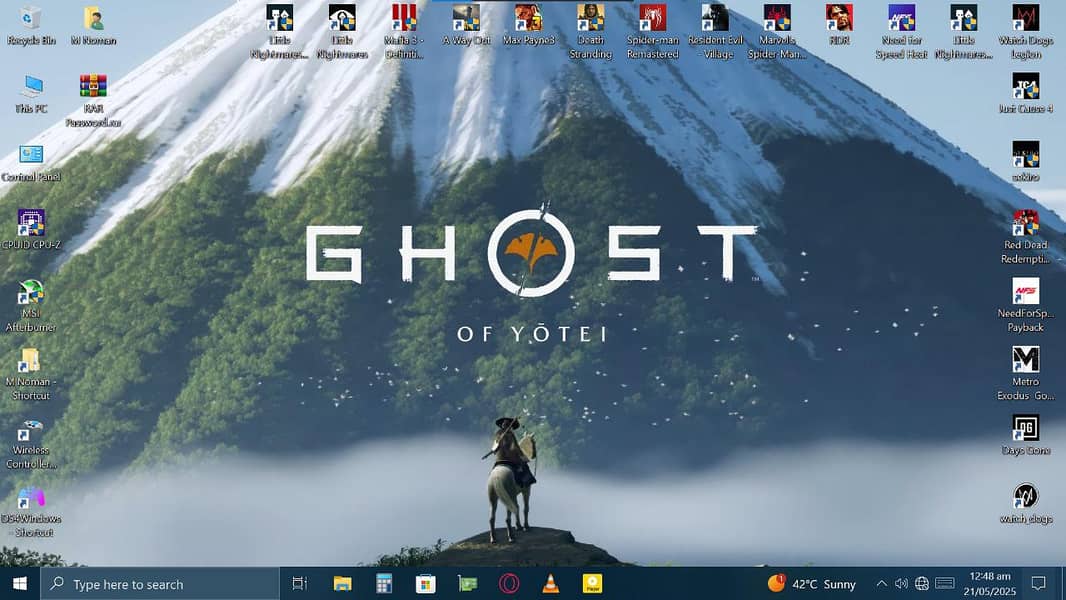Open File Explorer from the taskbar
Viewport: 1066px width, 600px height.
343,583
